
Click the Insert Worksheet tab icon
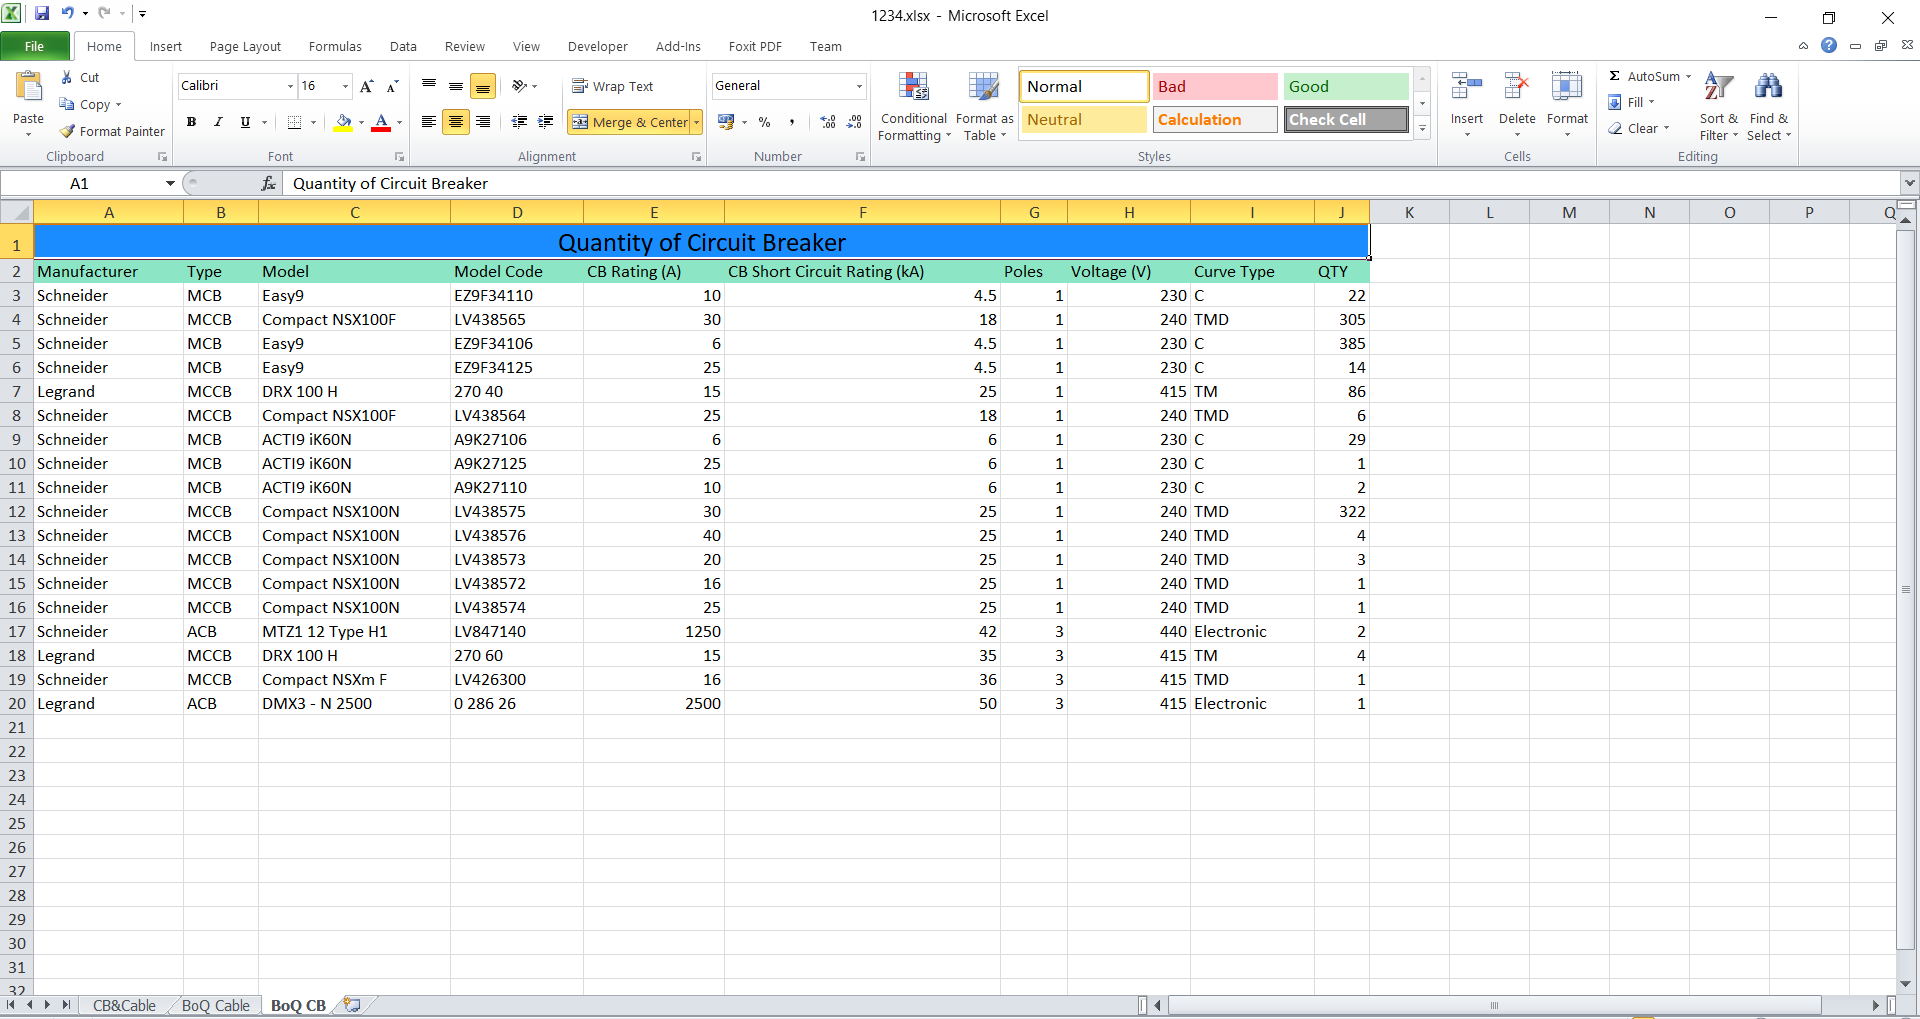click(x=352, y=1005)
